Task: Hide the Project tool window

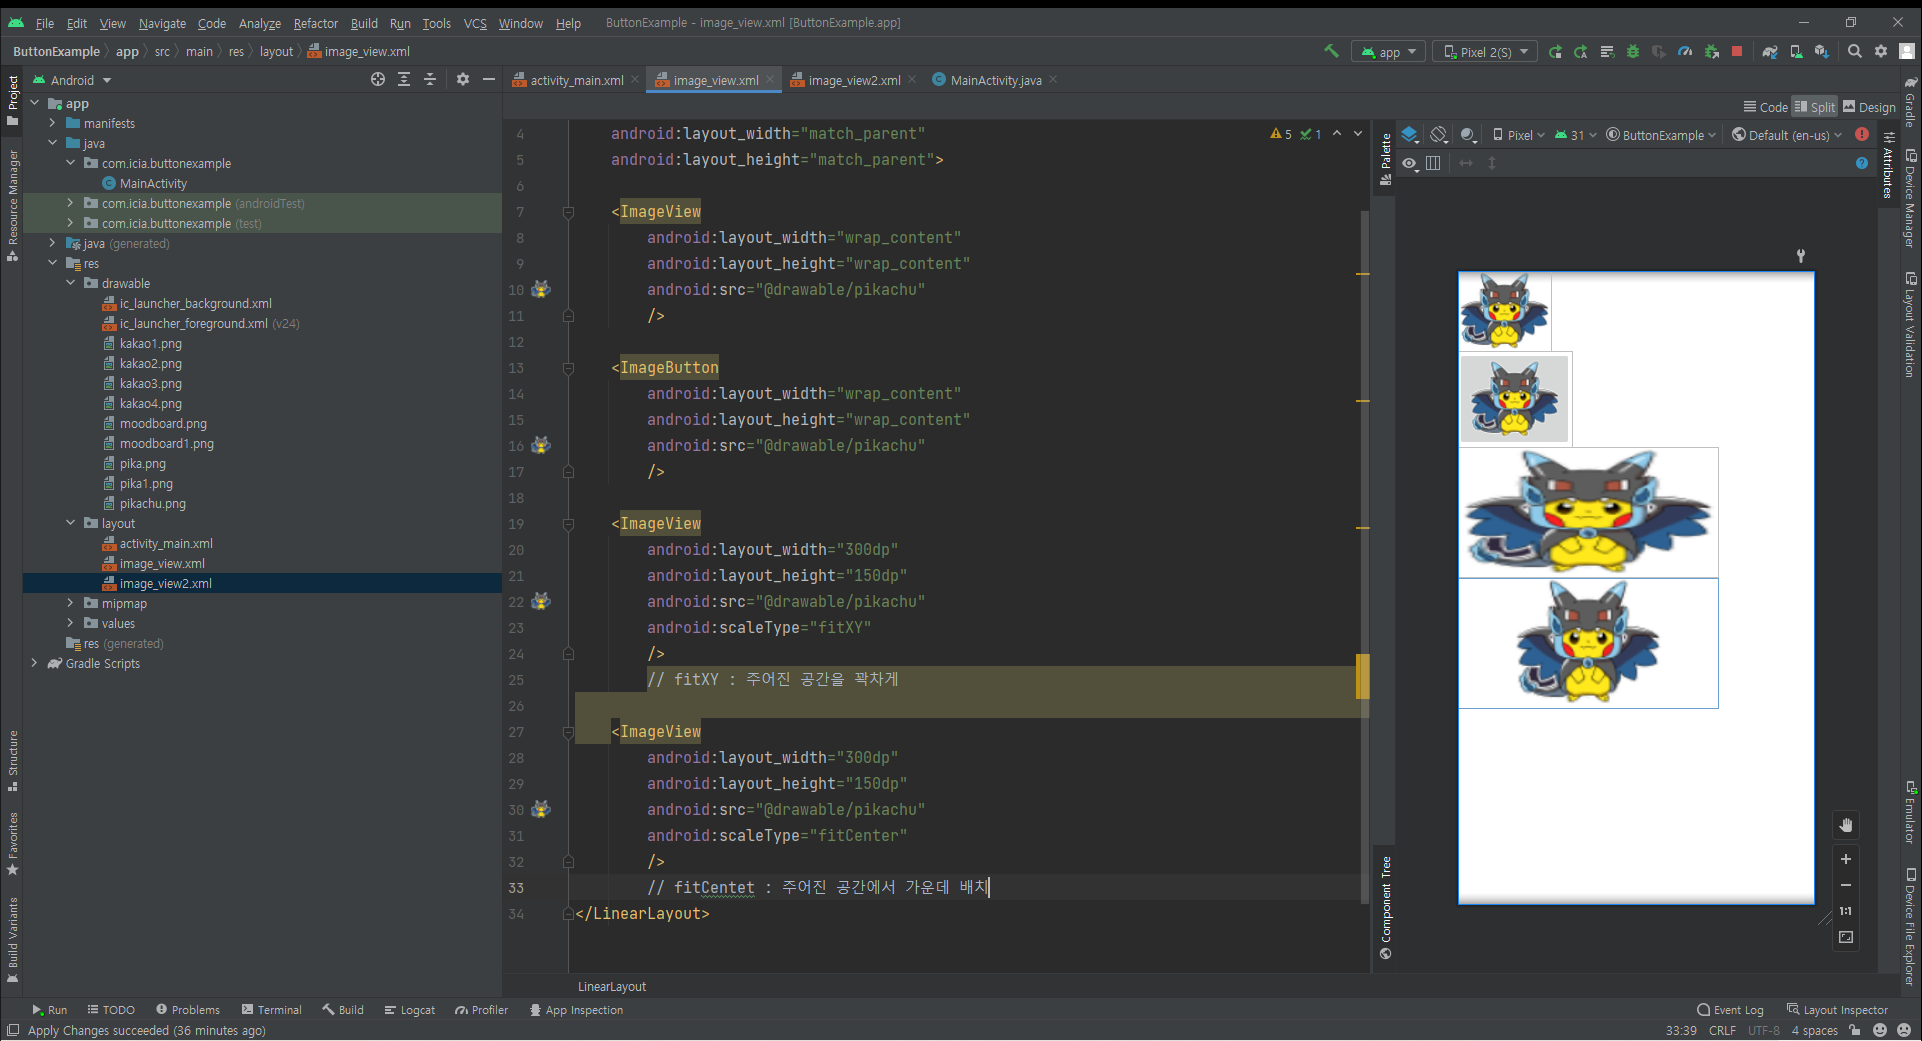Action: click(x=489, y=79)
